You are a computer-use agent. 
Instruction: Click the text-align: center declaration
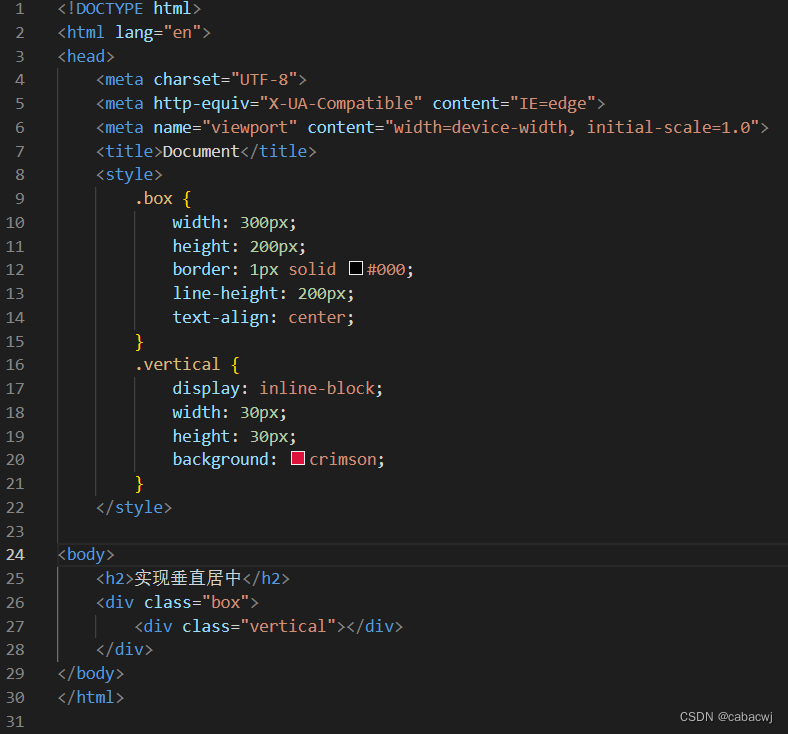click(263, 318)
